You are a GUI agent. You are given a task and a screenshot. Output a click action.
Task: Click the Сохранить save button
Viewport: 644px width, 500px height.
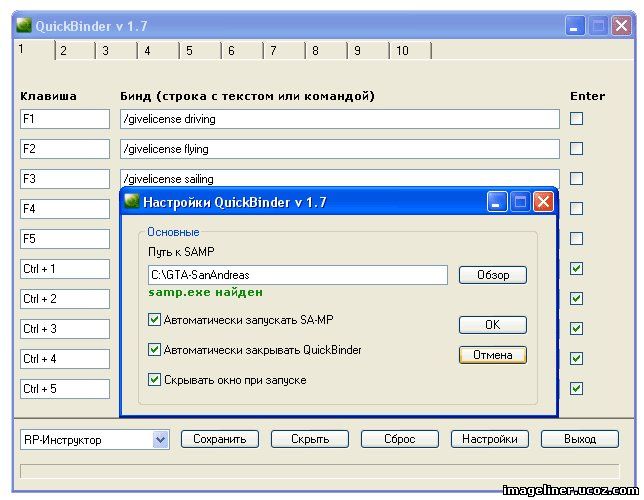tap(220, 439)
